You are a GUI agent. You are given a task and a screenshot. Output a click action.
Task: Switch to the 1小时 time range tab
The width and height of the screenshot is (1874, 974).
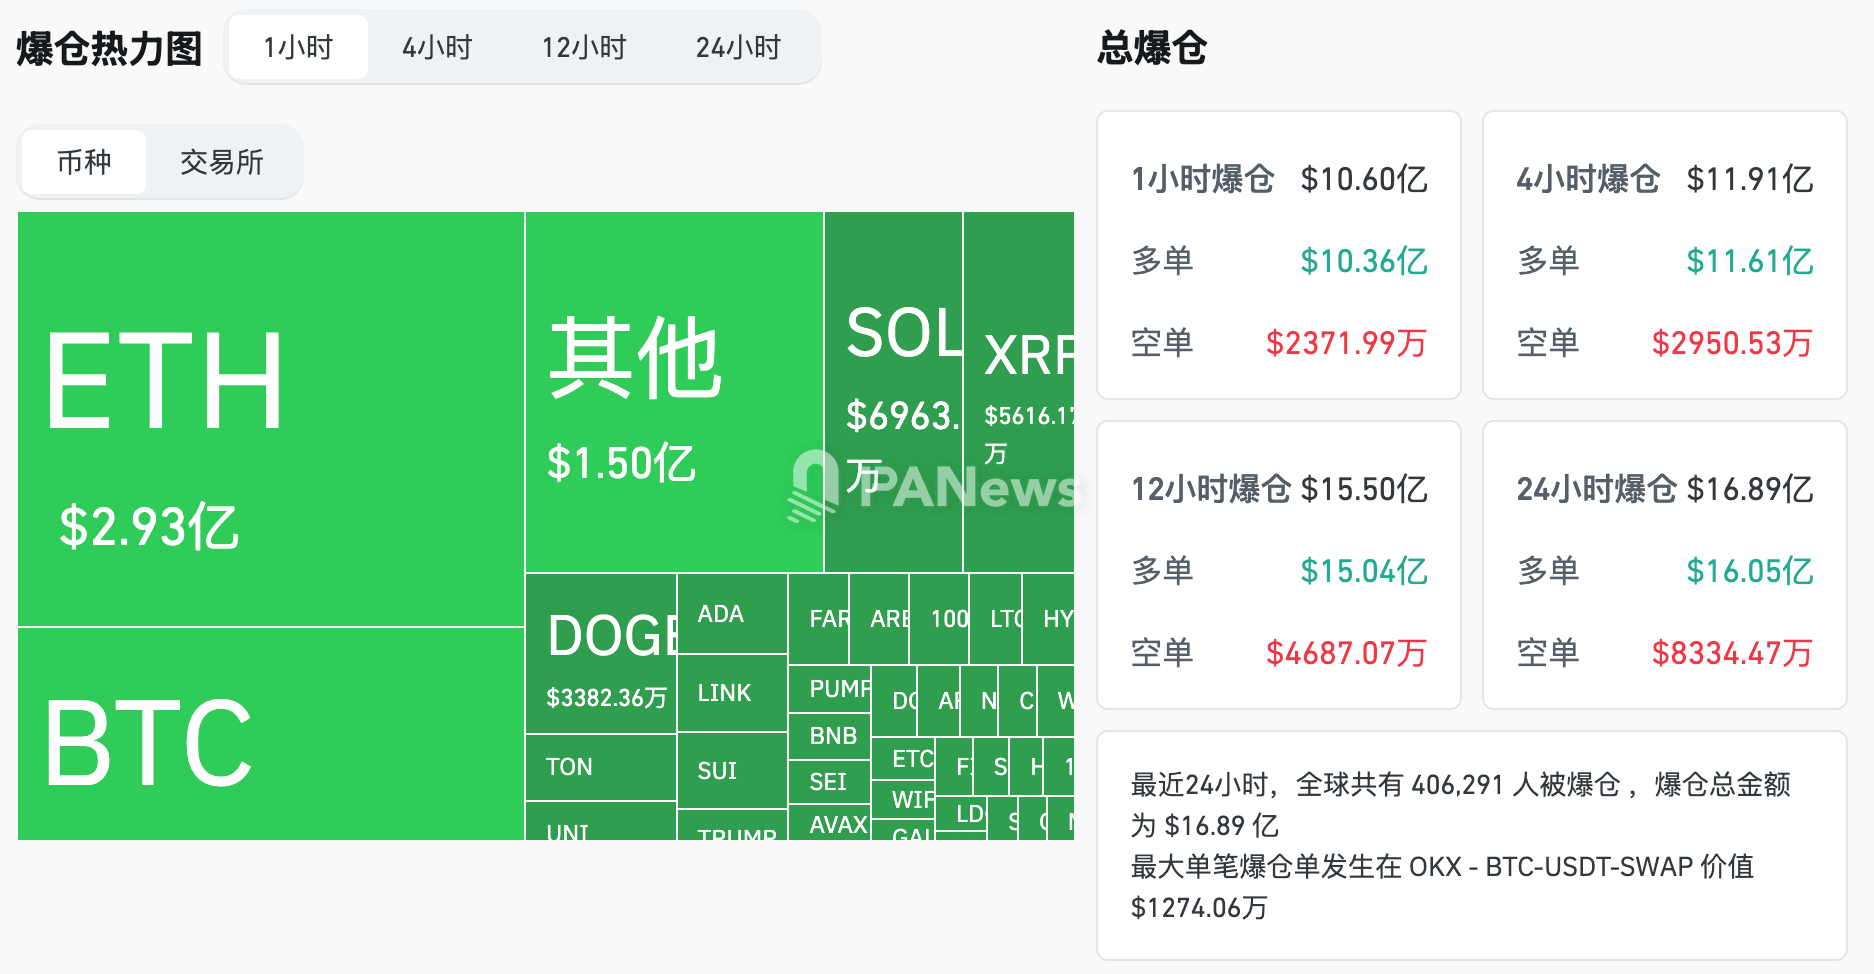(x=298, y=48)
